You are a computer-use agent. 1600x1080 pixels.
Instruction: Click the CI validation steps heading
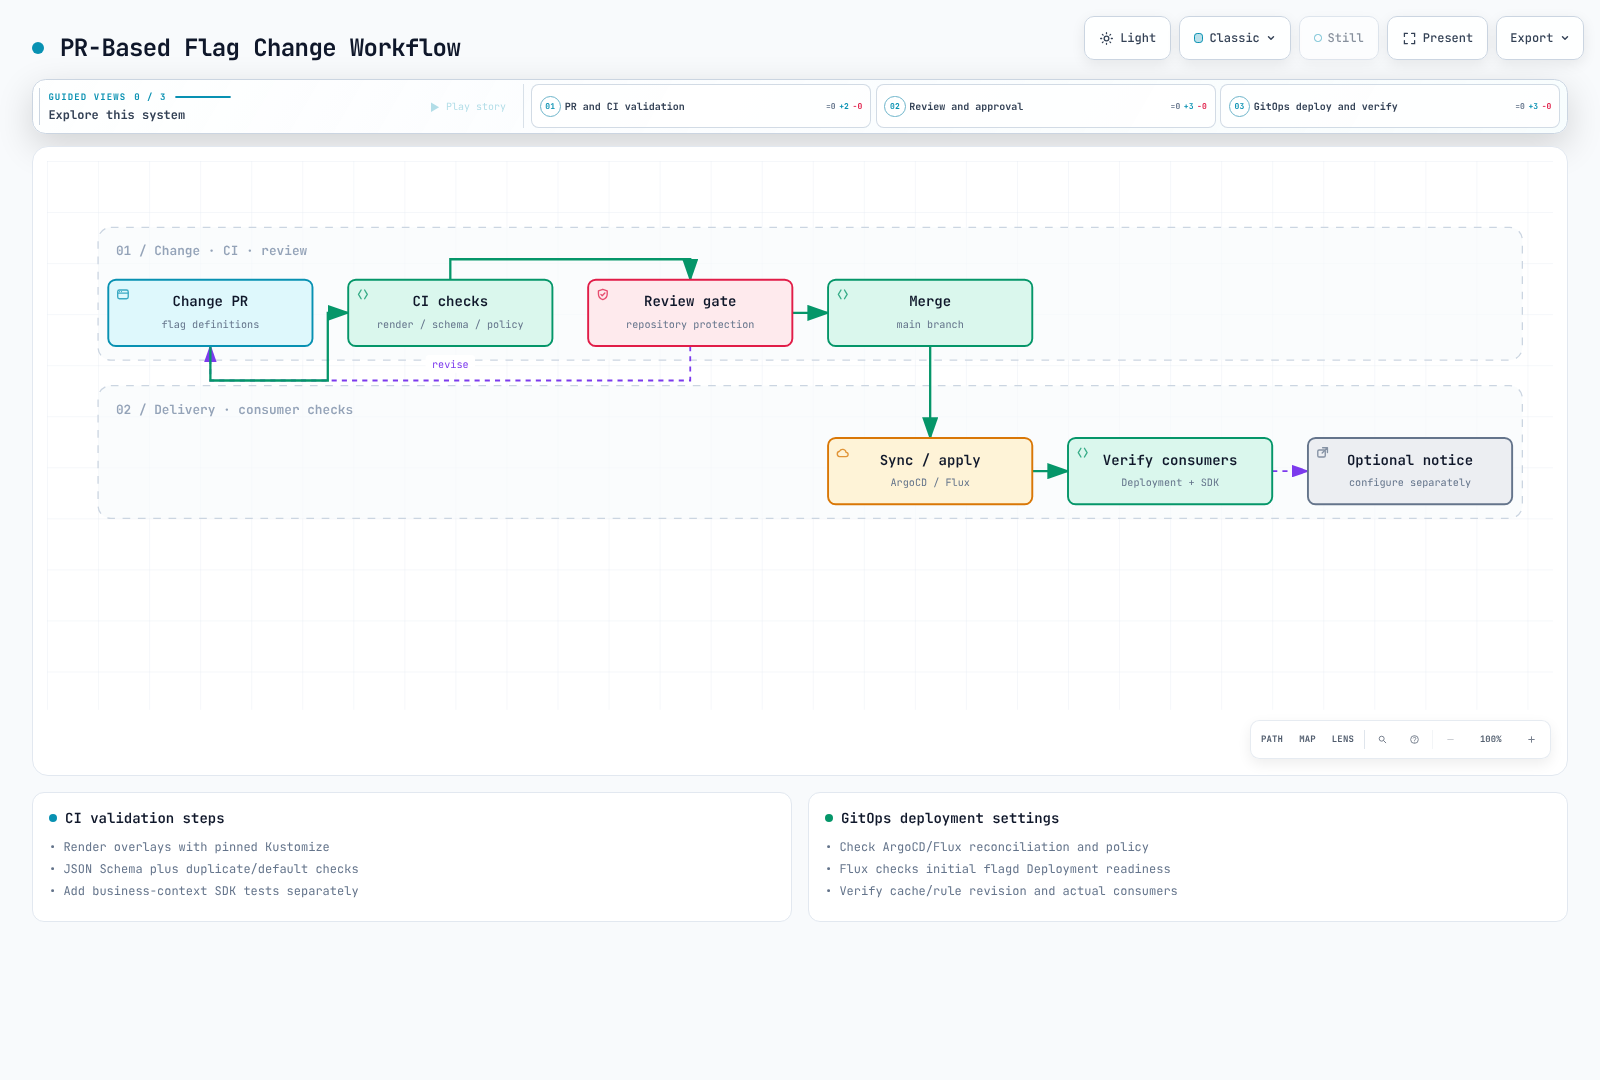click(x=145, y=818)
